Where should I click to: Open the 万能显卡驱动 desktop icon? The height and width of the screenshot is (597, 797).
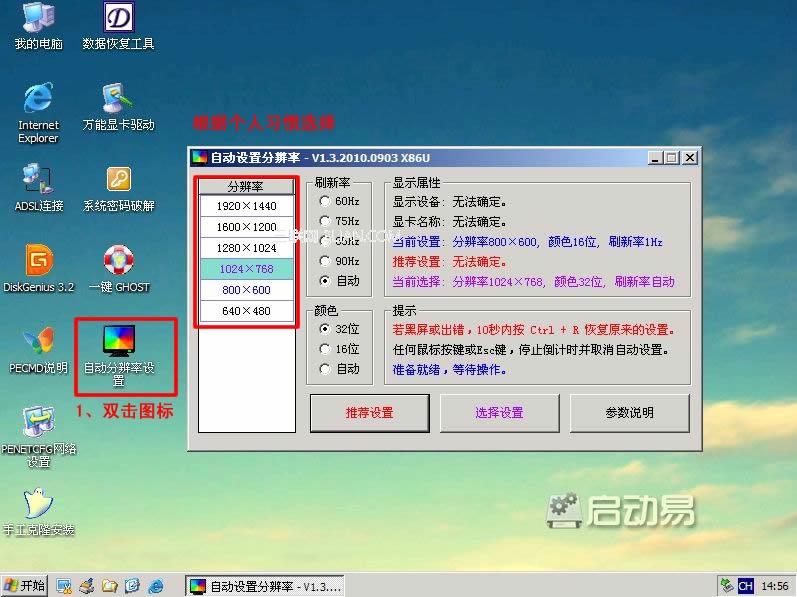(x=118, y=108)
